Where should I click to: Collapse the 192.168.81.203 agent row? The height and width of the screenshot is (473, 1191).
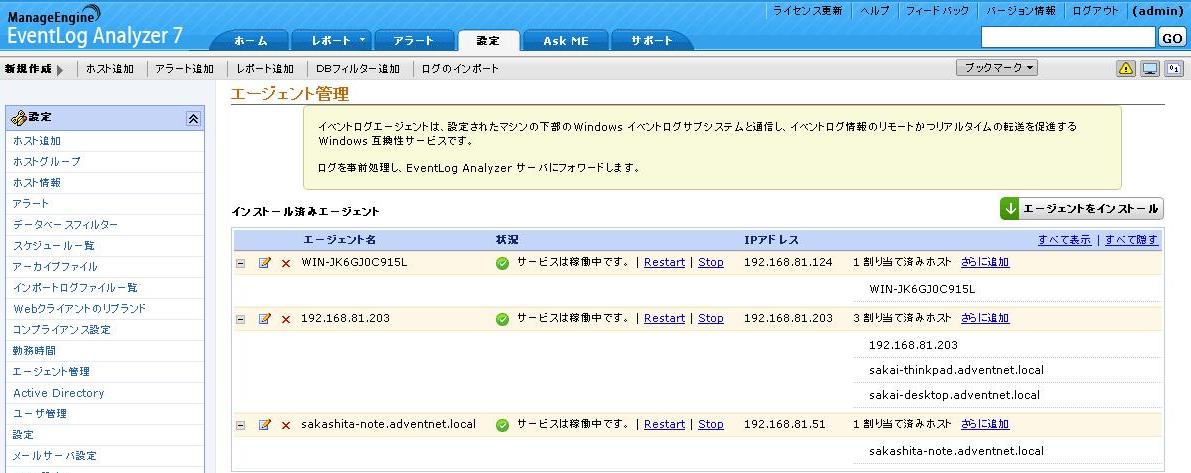pyautogui.click(x=241, y=320)
